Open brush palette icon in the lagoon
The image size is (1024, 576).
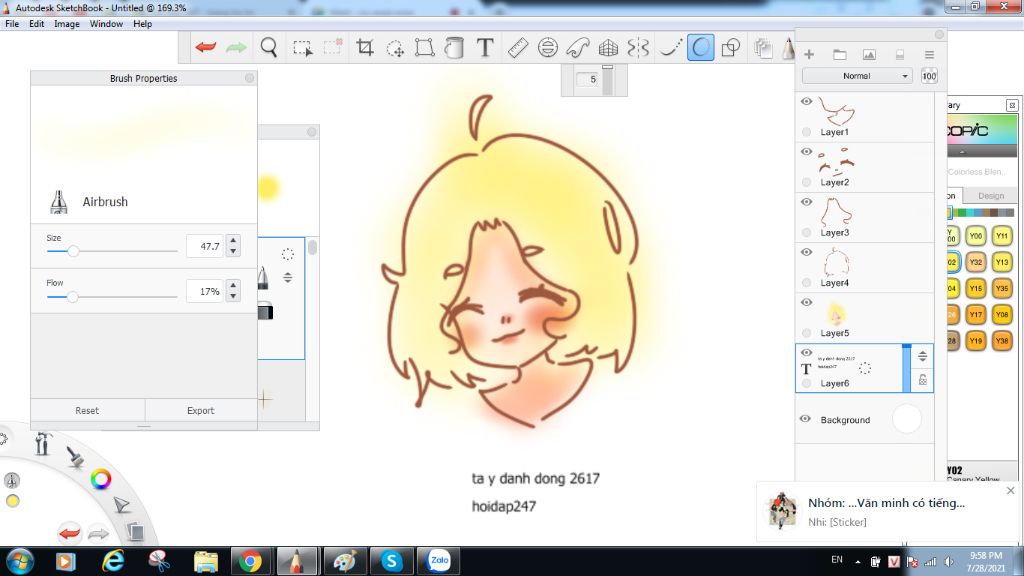coord(76,456)
